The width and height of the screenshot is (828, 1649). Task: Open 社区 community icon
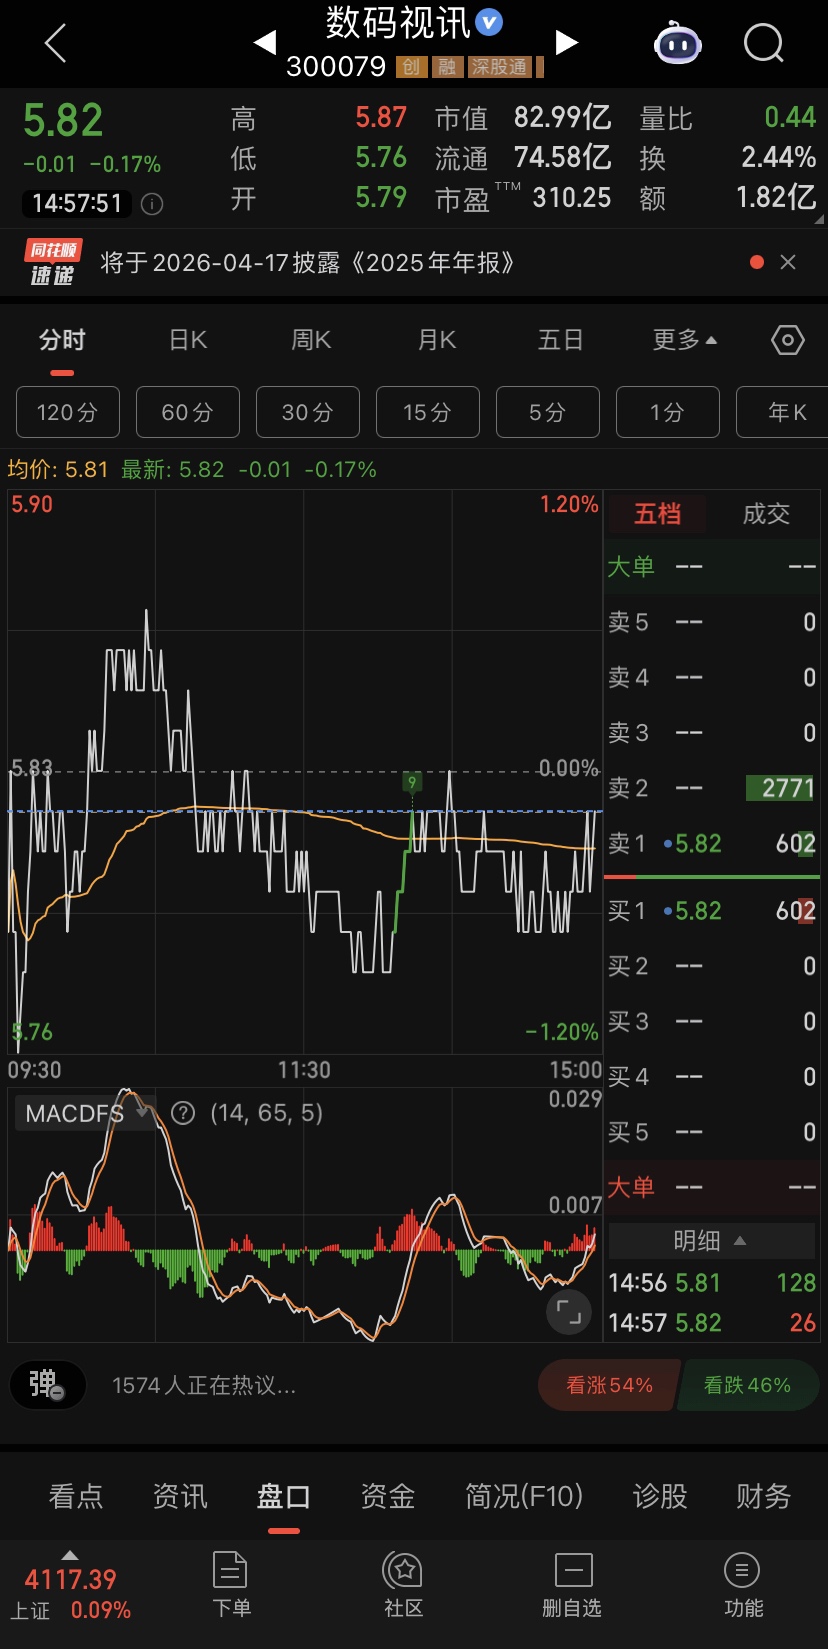click(x=404, y=1584)
